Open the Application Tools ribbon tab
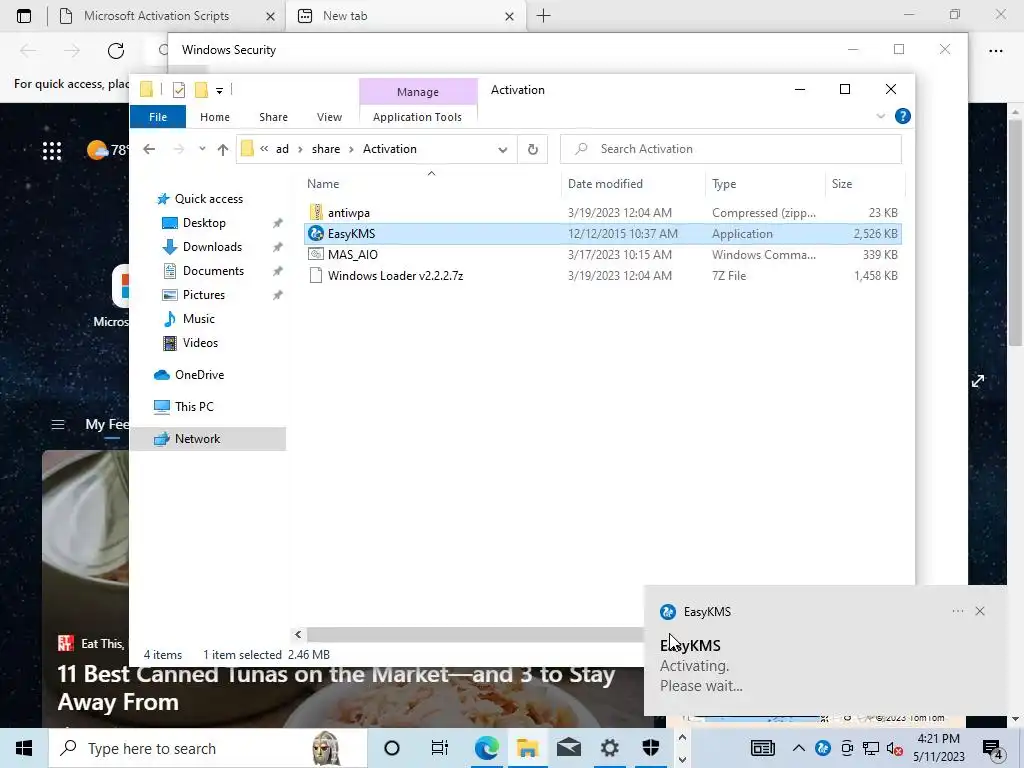 (x=417, y=117)
